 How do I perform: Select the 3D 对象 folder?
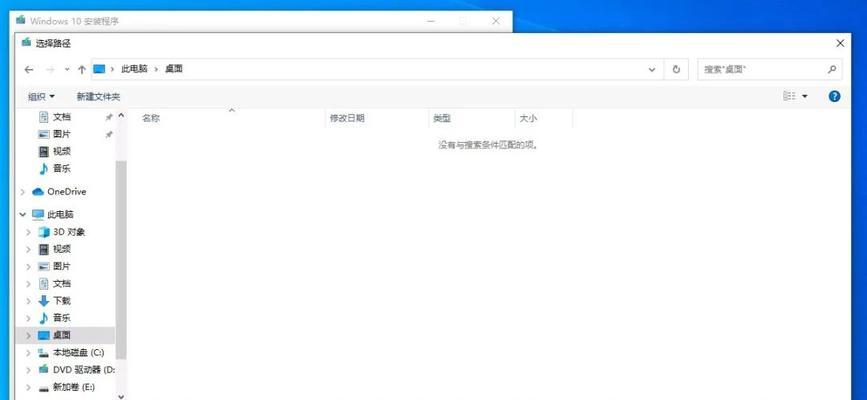pyautogui.click(x=69, y=232)
